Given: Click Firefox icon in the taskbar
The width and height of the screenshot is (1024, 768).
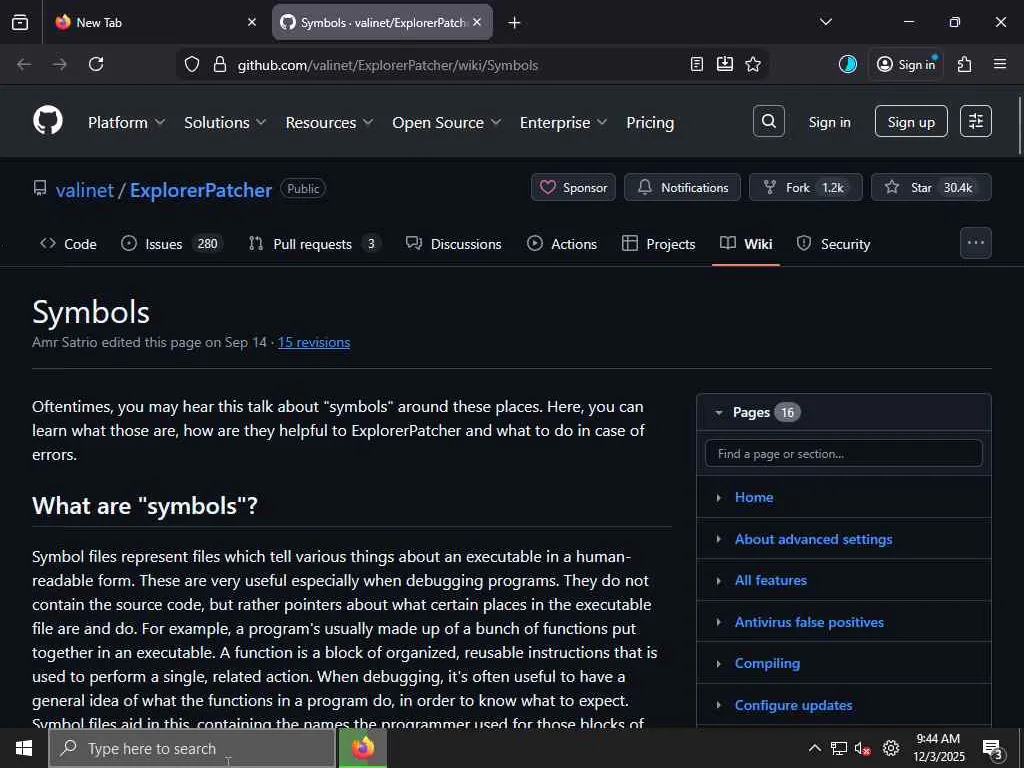Looking at the screenshot, I should pyautogui.click(x=363, y=748).
